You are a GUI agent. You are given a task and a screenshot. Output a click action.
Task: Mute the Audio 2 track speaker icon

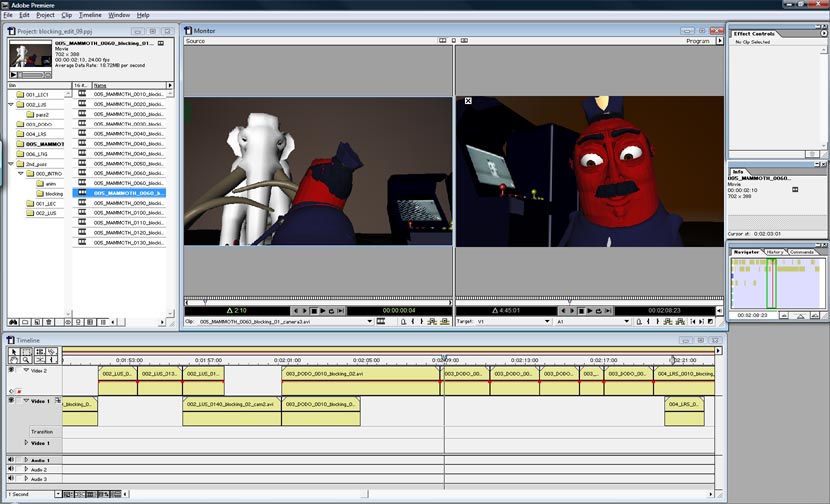pyautogui.click(x=11, y=469)
